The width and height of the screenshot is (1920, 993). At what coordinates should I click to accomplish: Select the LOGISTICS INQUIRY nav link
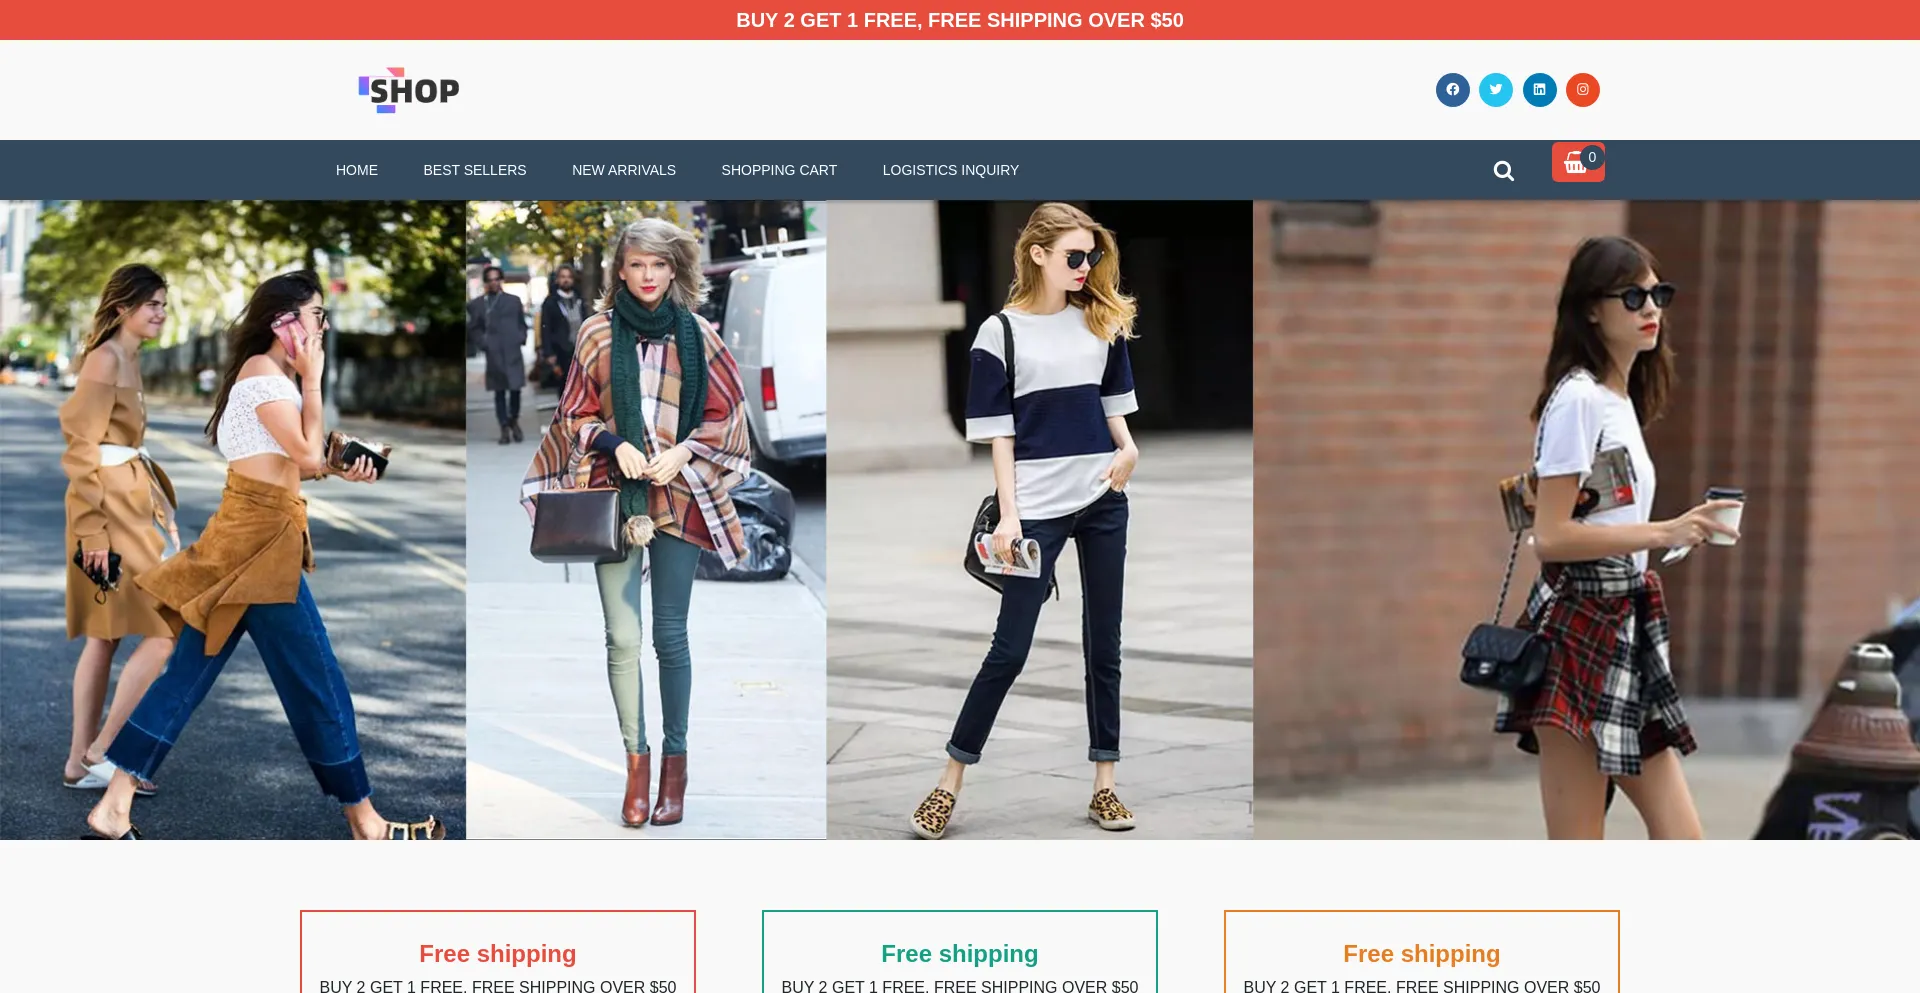[x=950, y=170]
